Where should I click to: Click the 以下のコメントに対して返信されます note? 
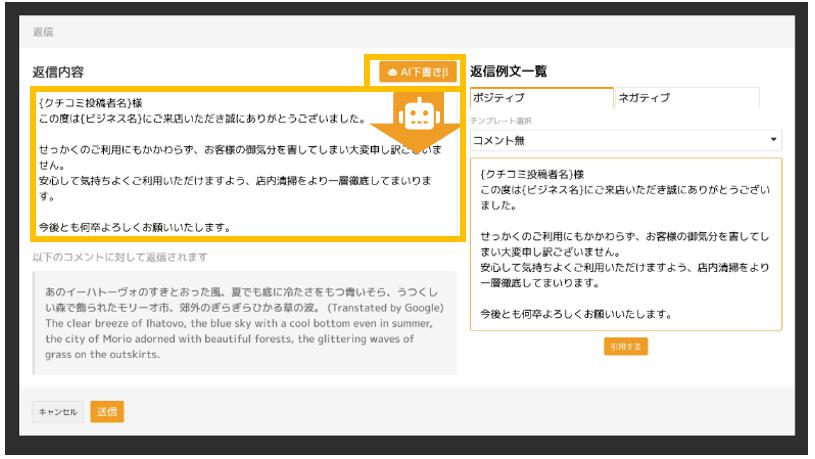(x=120, y=257)
